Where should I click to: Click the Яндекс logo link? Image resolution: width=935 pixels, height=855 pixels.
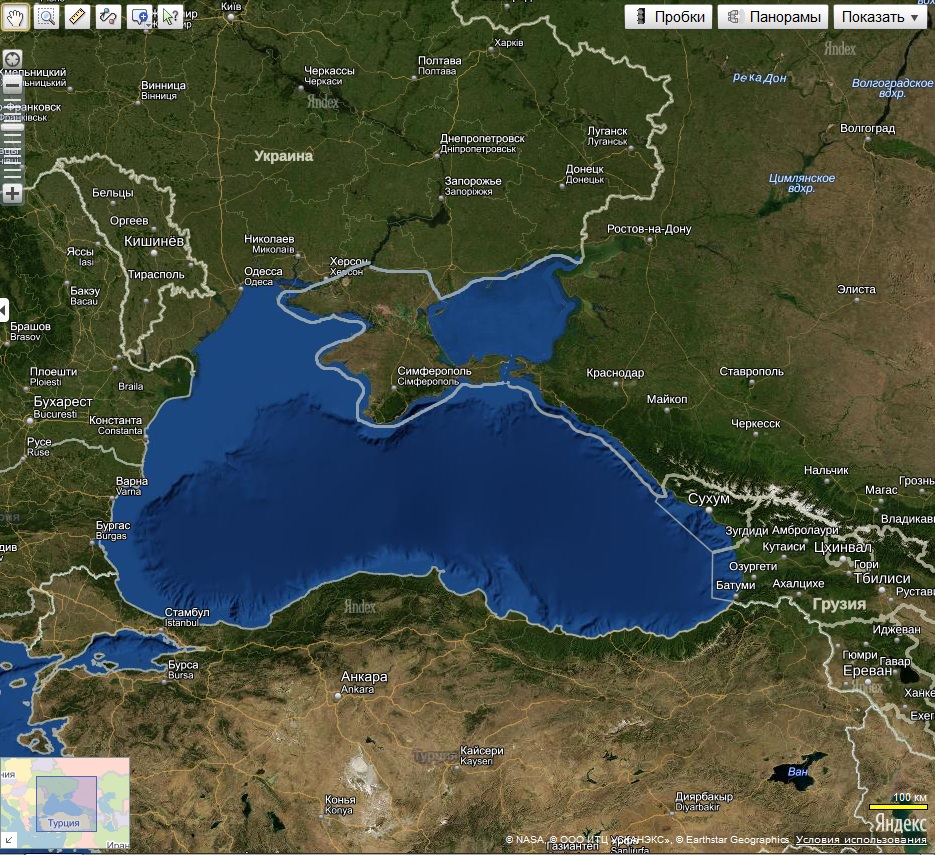[900, 823]
